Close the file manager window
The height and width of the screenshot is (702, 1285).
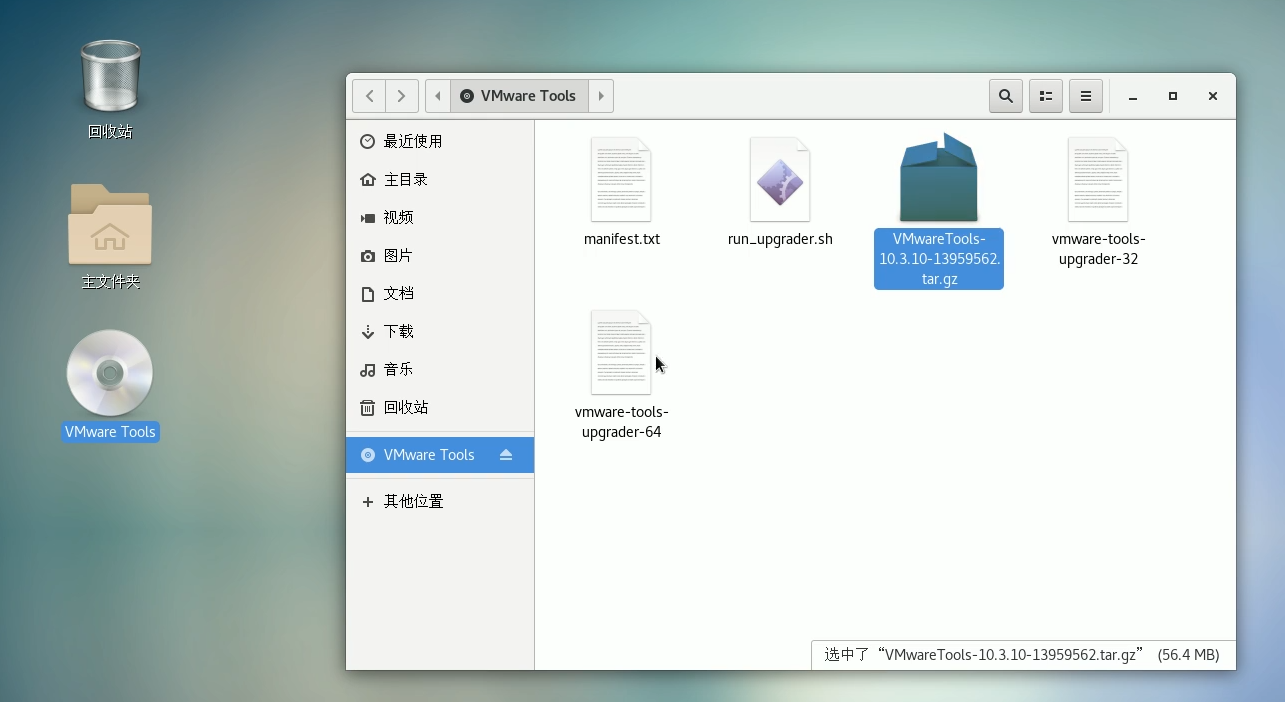[1213, 96]
